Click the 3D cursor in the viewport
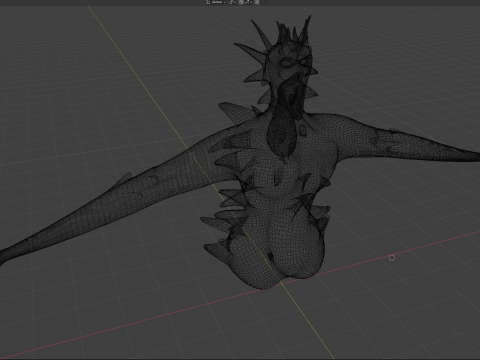 (392, 257)
